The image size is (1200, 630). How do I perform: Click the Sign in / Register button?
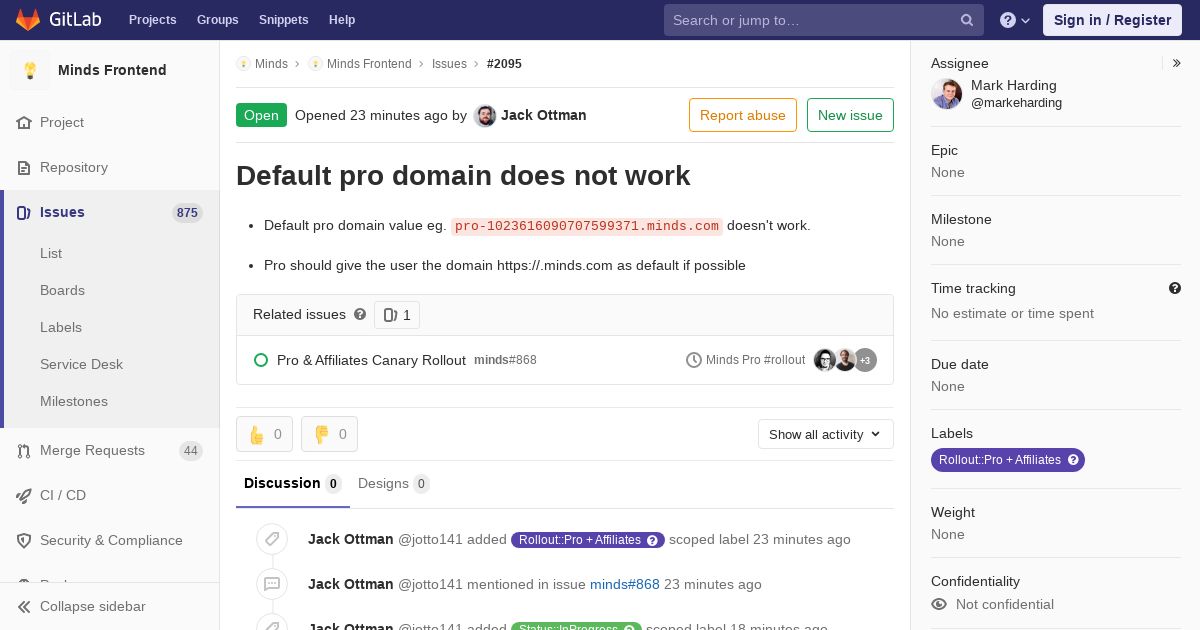tap(1112, 20)
